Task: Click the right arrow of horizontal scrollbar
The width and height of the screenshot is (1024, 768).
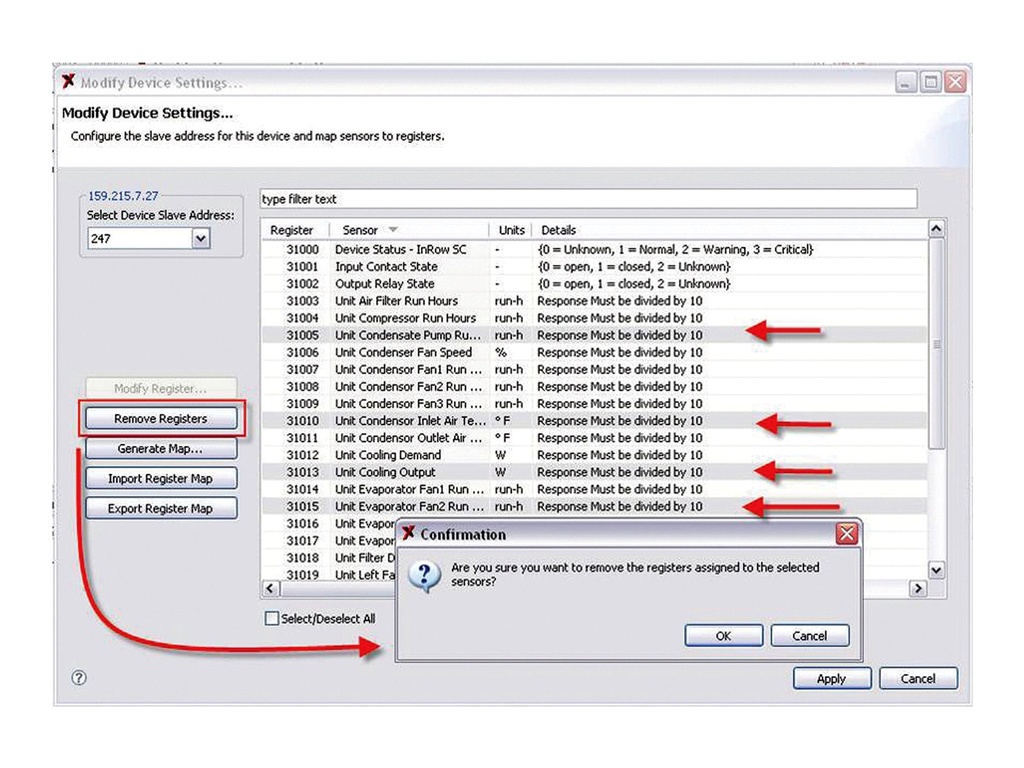Action: 919,588
